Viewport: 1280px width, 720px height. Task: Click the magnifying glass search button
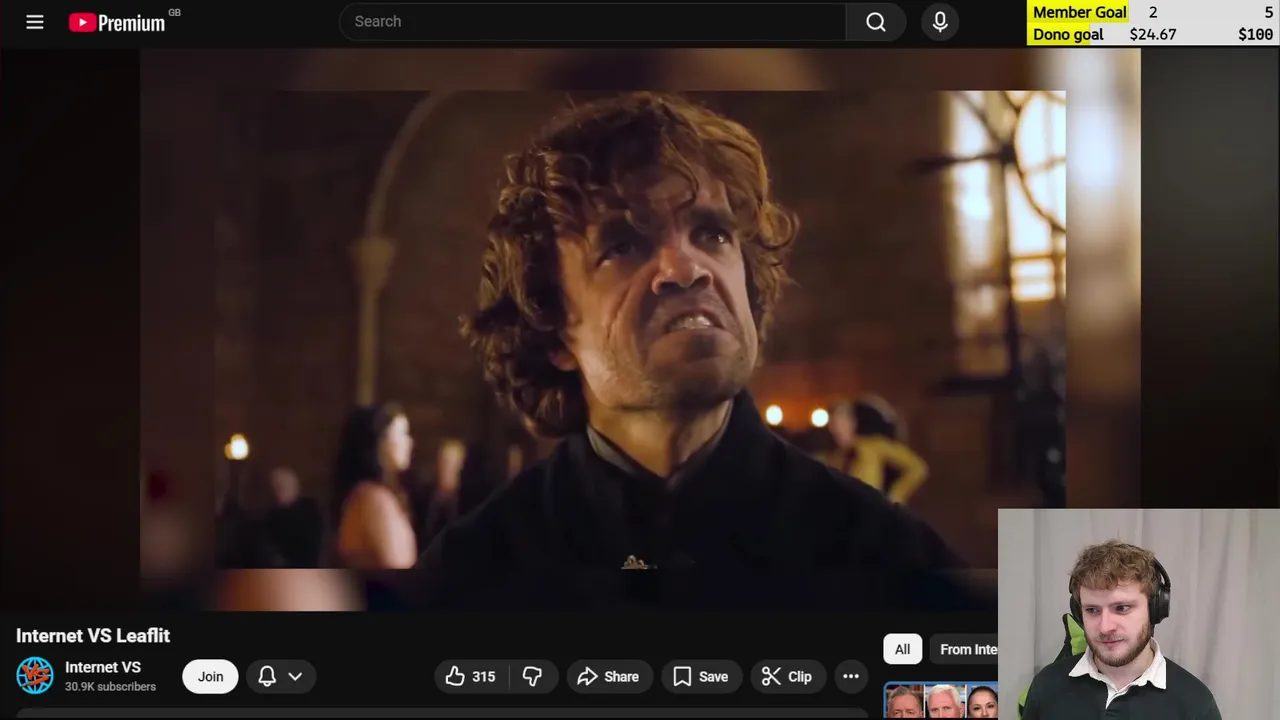point(876,21)
